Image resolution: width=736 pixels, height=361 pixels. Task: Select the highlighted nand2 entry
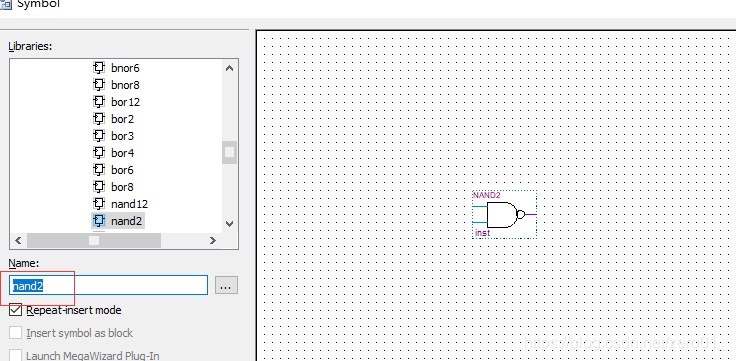[126, 221]
